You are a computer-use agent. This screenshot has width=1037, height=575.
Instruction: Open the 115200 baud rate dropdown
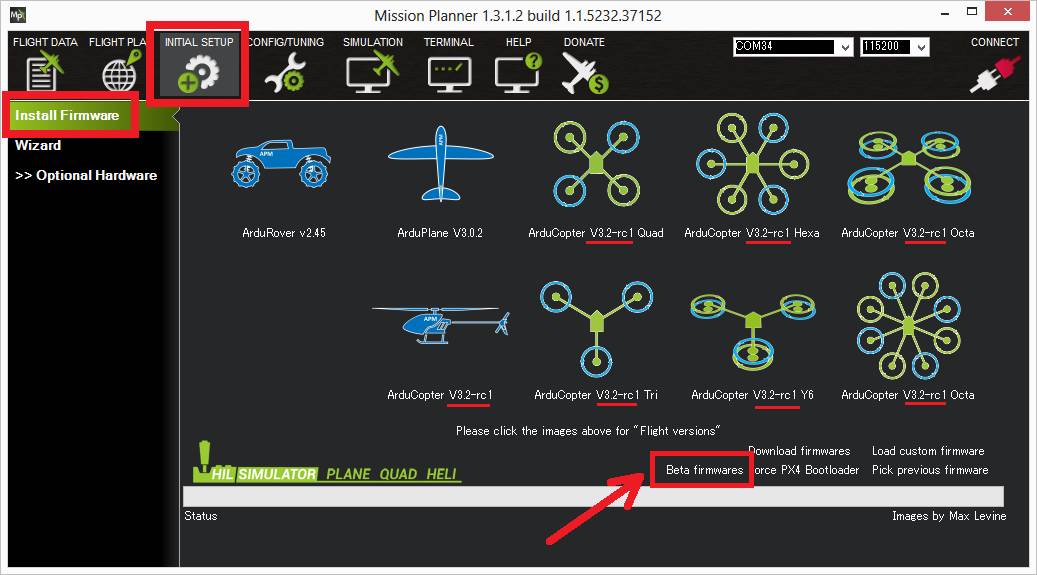pyautogui.click(x=921, y=47)
